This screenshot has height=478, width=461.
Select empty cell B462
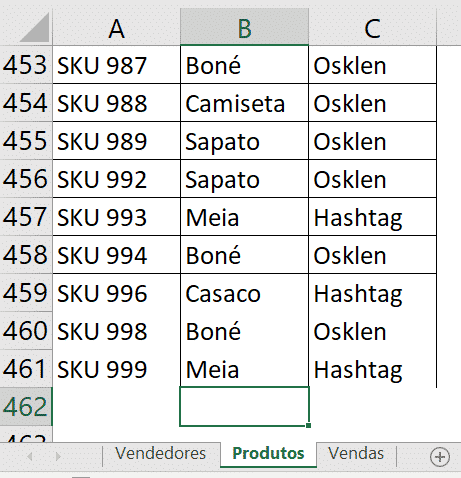[244, 407]
